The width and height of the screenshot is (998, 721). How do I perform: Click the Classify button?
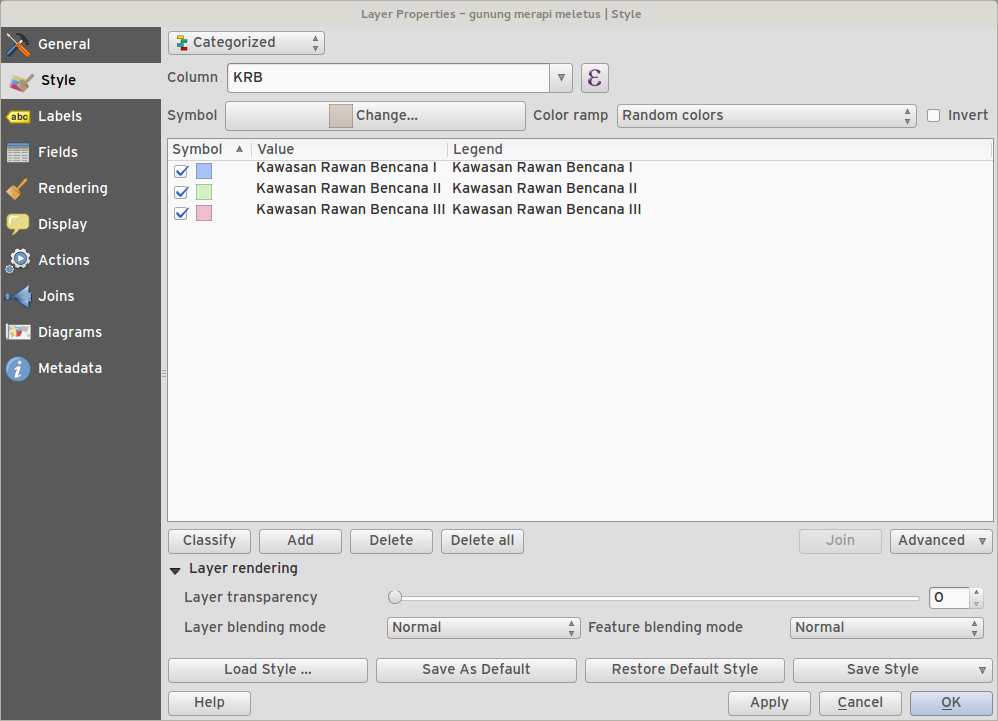pyautogui.click(x=209, y=541)
